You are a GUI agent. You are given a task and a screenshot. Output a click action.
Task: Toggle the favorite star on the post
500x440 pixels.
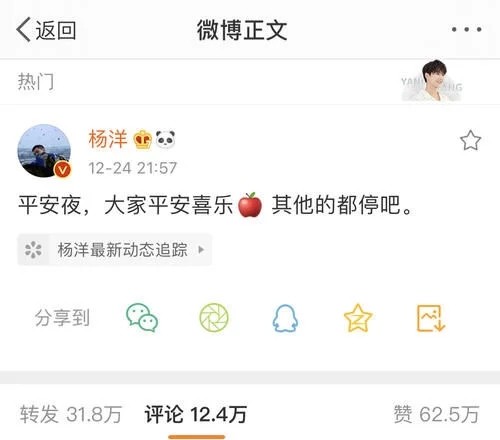point(470,140)
